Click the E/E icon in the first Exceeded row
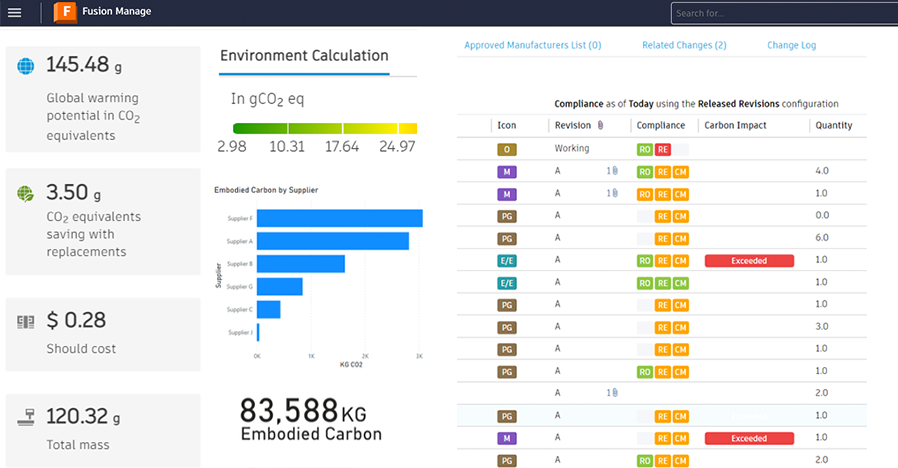Image resolution: width=898 pixels, height=468 pixels. 506,261
